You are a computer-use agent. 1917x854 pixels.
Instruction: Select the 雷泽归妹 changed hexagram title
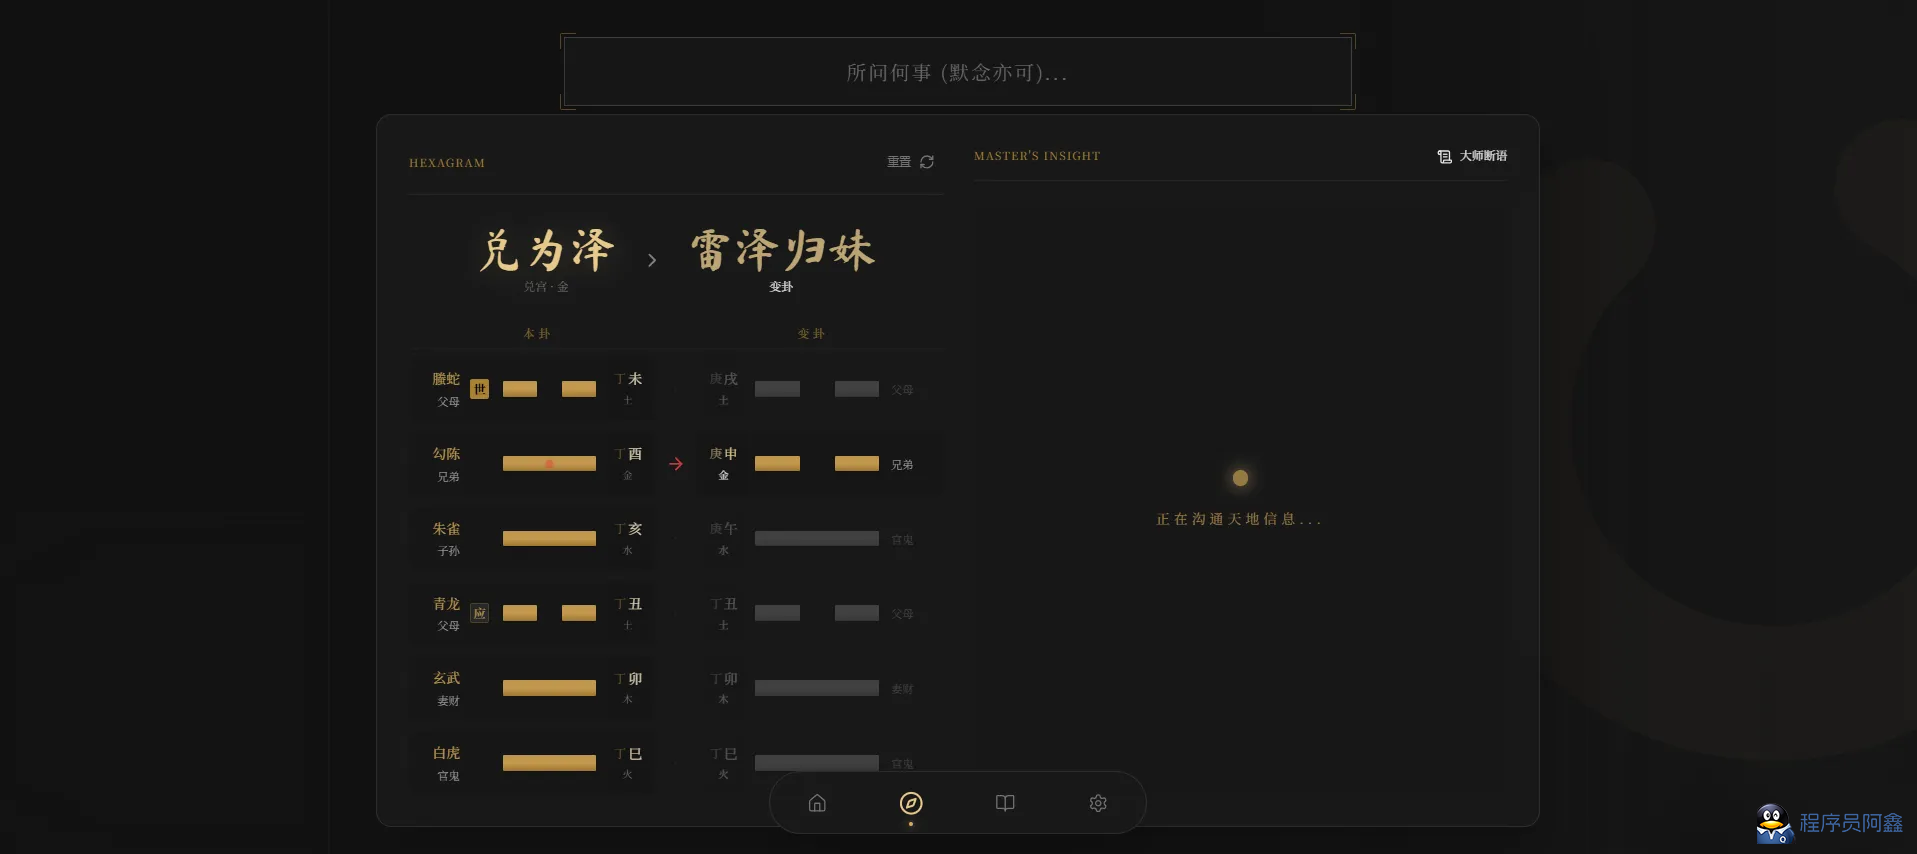coord(782,250)
